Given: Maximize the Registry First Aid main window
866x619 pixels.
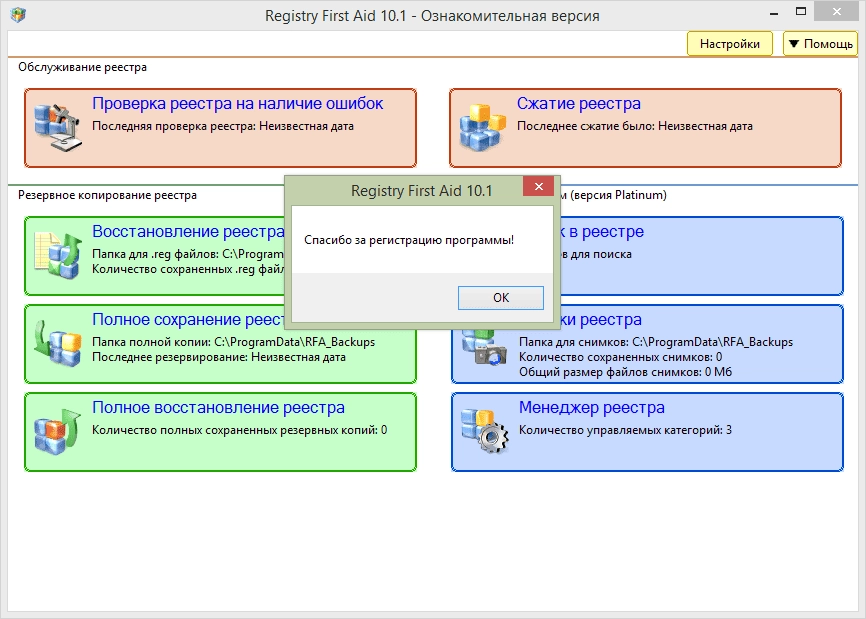Looking at the screenshot, I should click(x=801, y=11).
